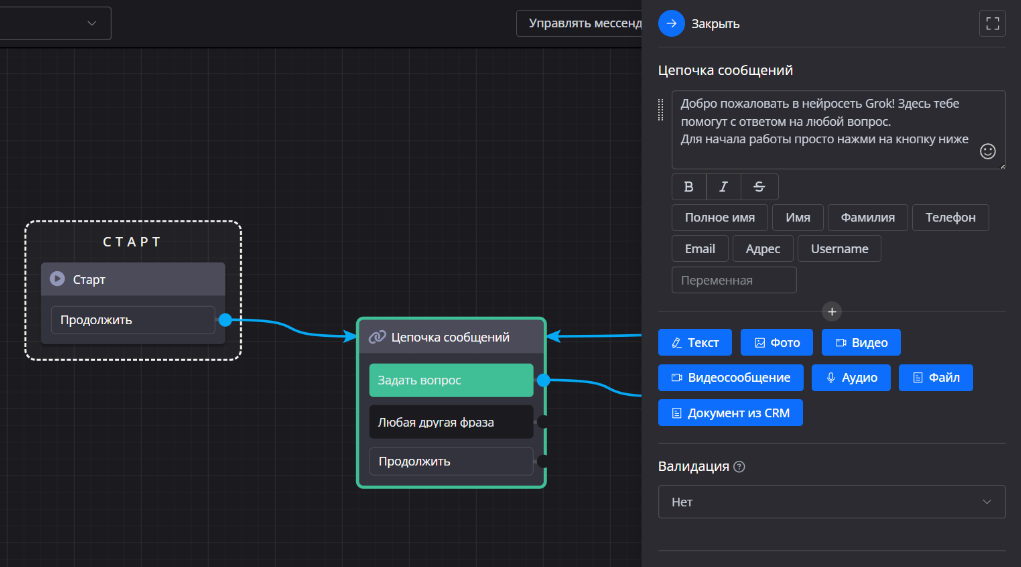Add a Фото element
Image resolution: width=1021 pixels, height=567 pixels.
[x=776, y=343]
